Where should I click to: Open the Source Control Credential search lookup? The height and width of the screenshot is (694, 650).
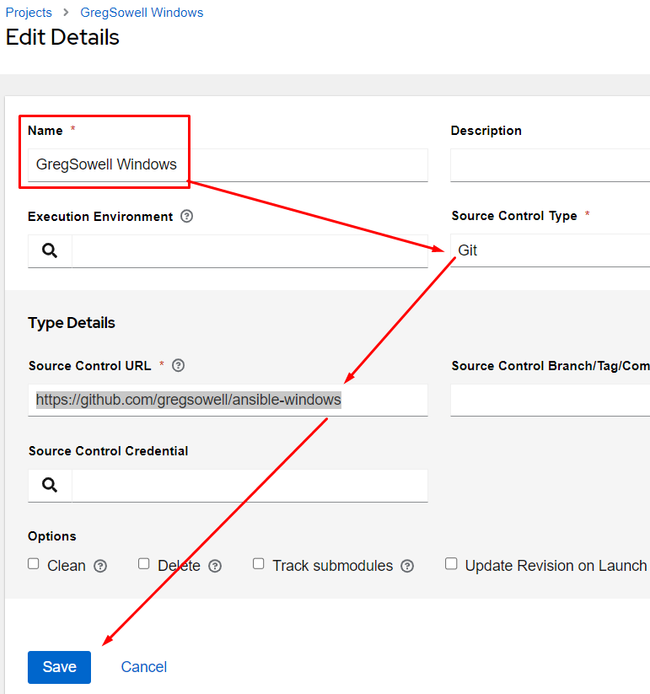[x=50, y=485]
